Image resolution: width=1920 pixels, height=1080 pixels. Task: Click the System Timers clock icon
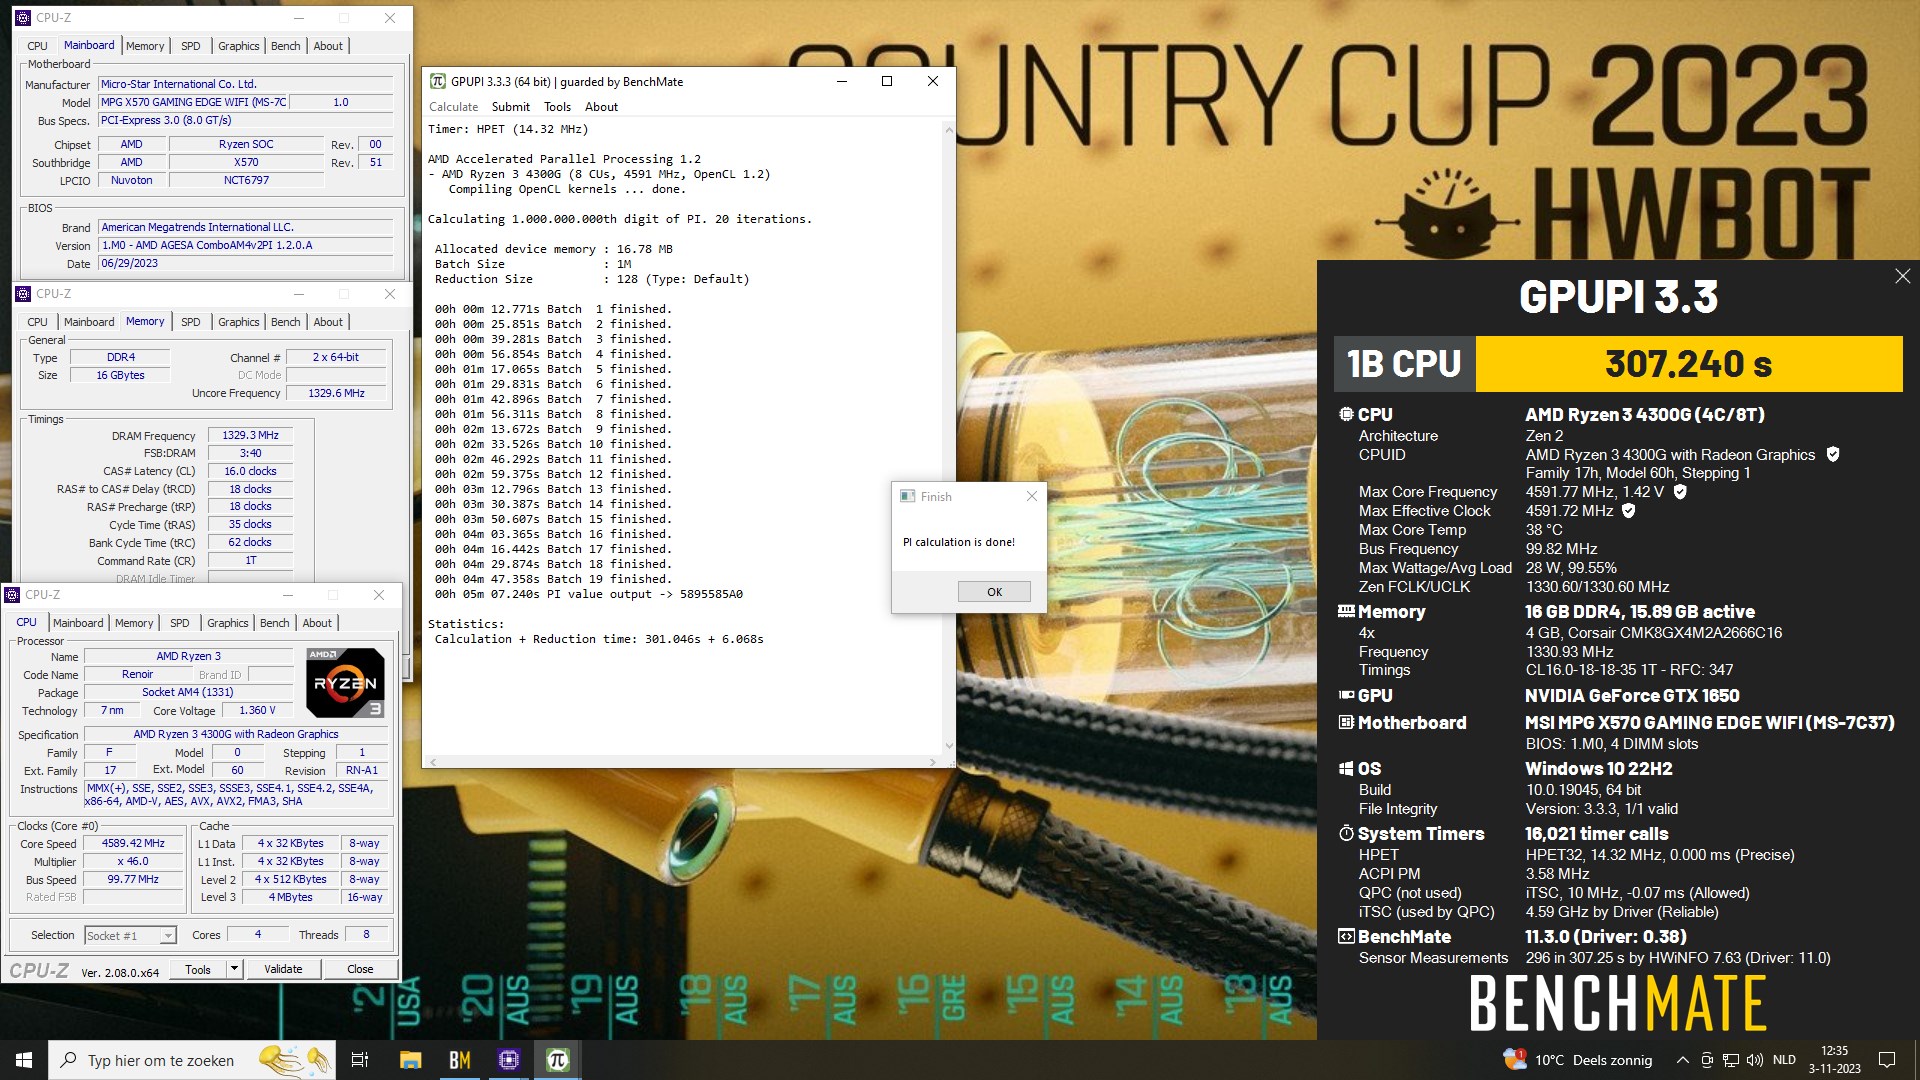tap(1346, 833)
